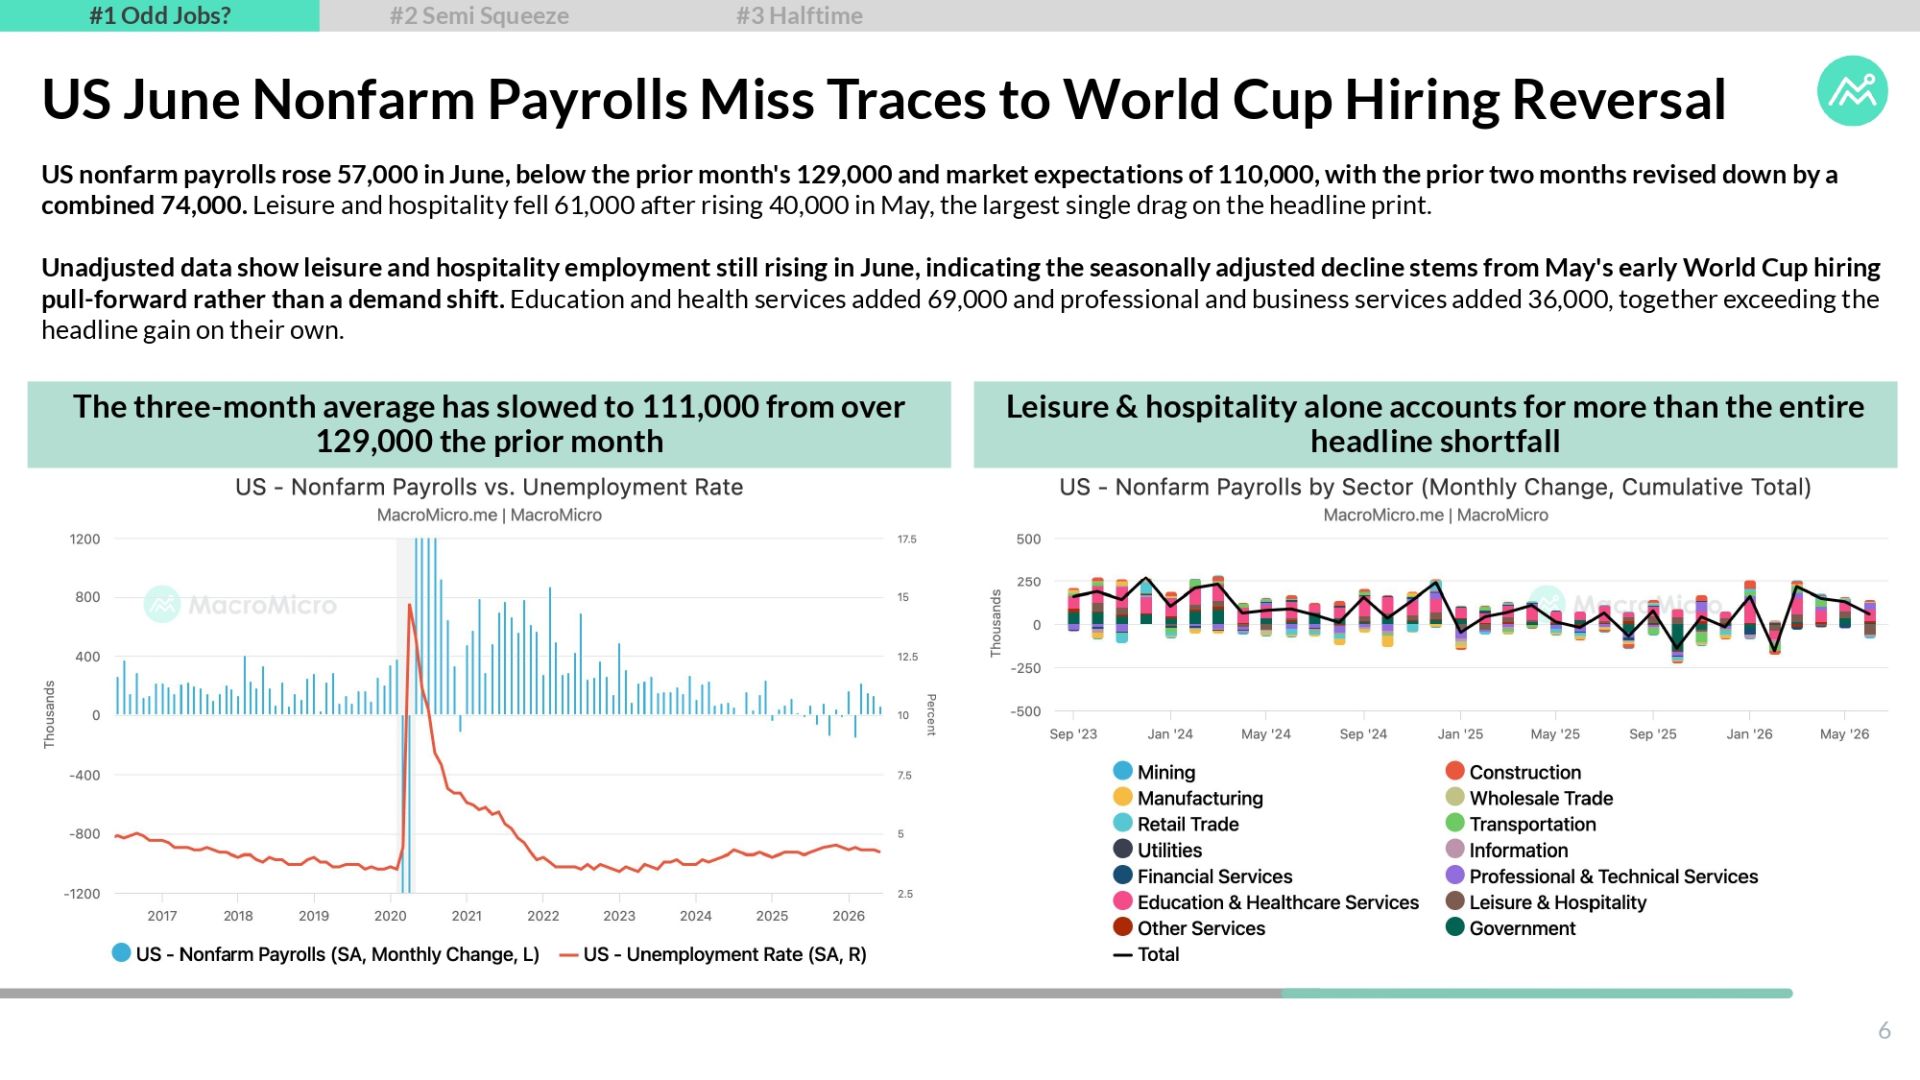
Task: Click the three-month average header box
Action: click(x=489, y=424)
